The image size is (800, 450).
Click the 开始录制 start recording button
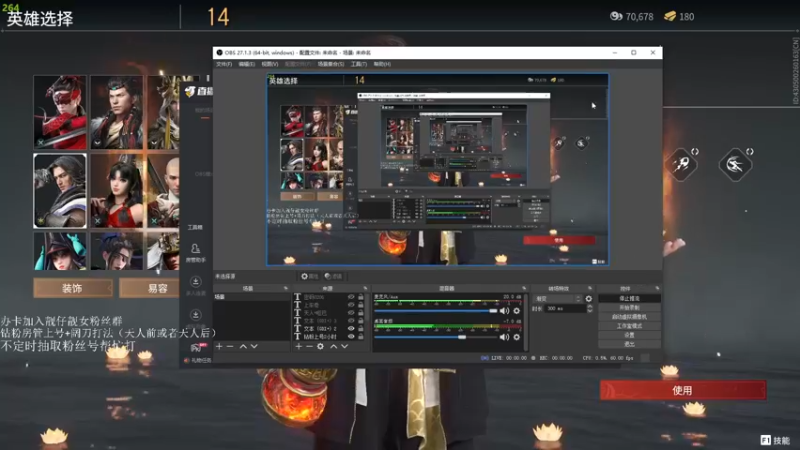pyautogui.click(x=629, y=308)
